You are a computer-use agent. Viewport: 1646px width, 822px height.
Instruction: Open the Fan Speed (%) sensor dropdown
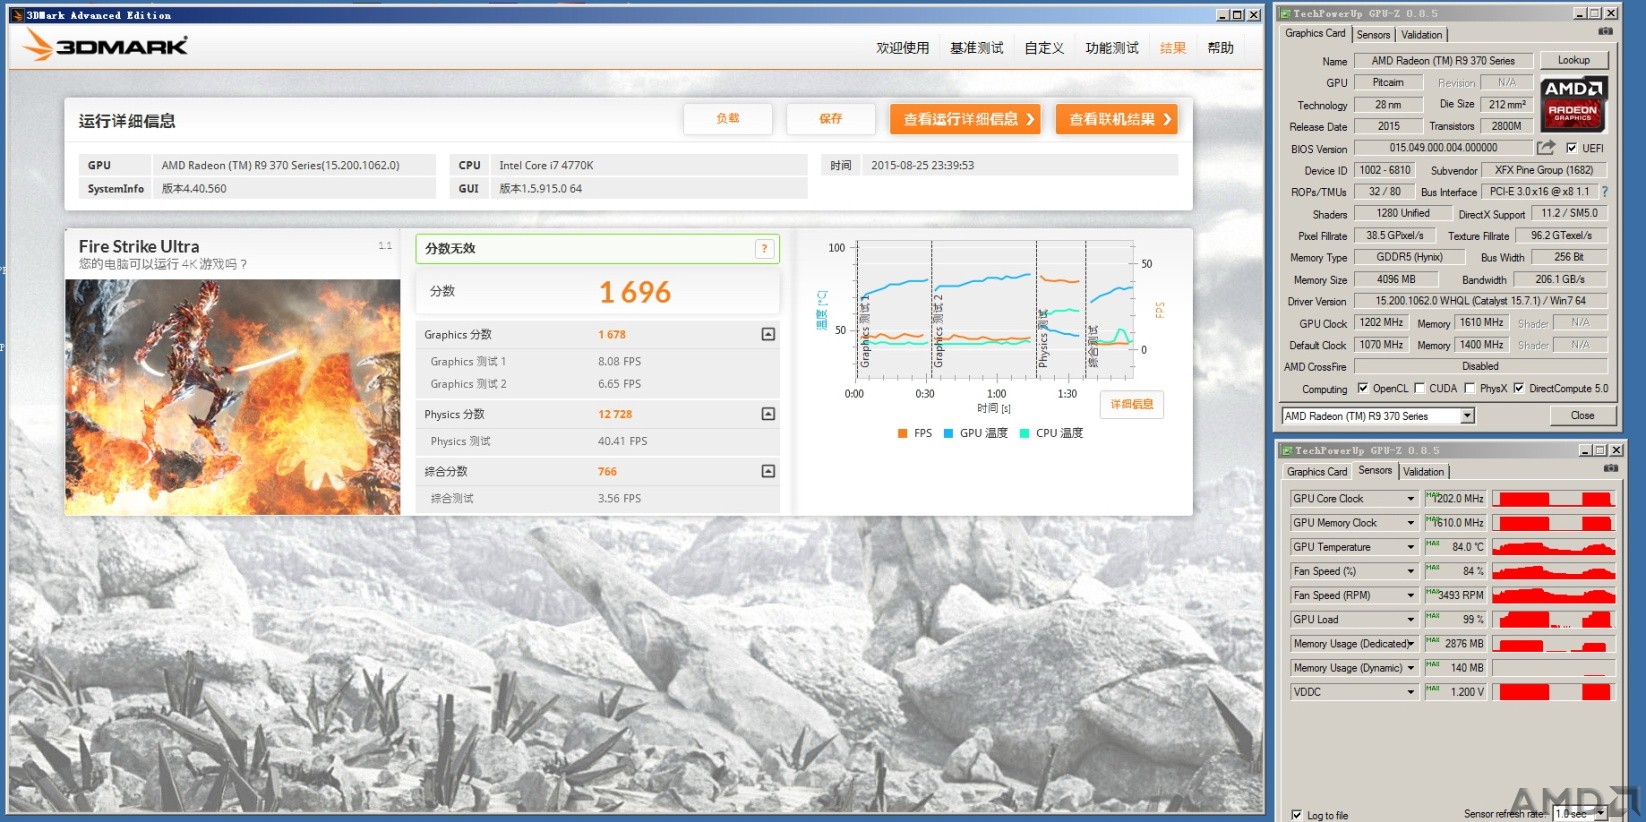coord(1411,571)
